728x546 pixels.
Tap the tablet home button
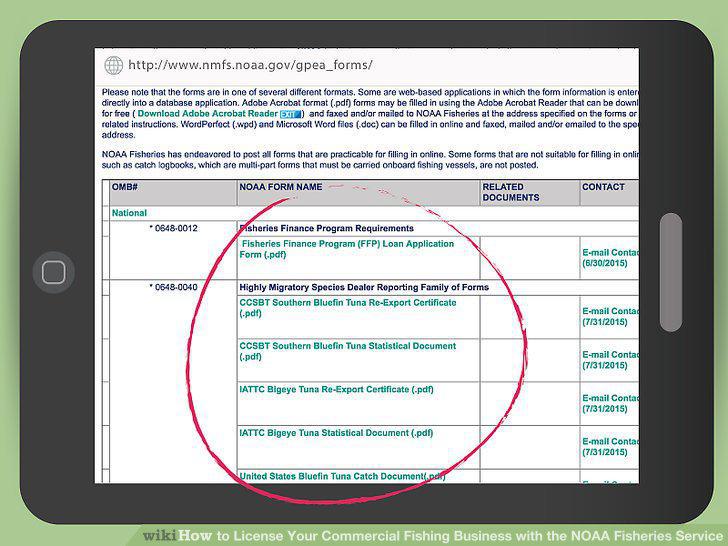[x=54, y=272]
